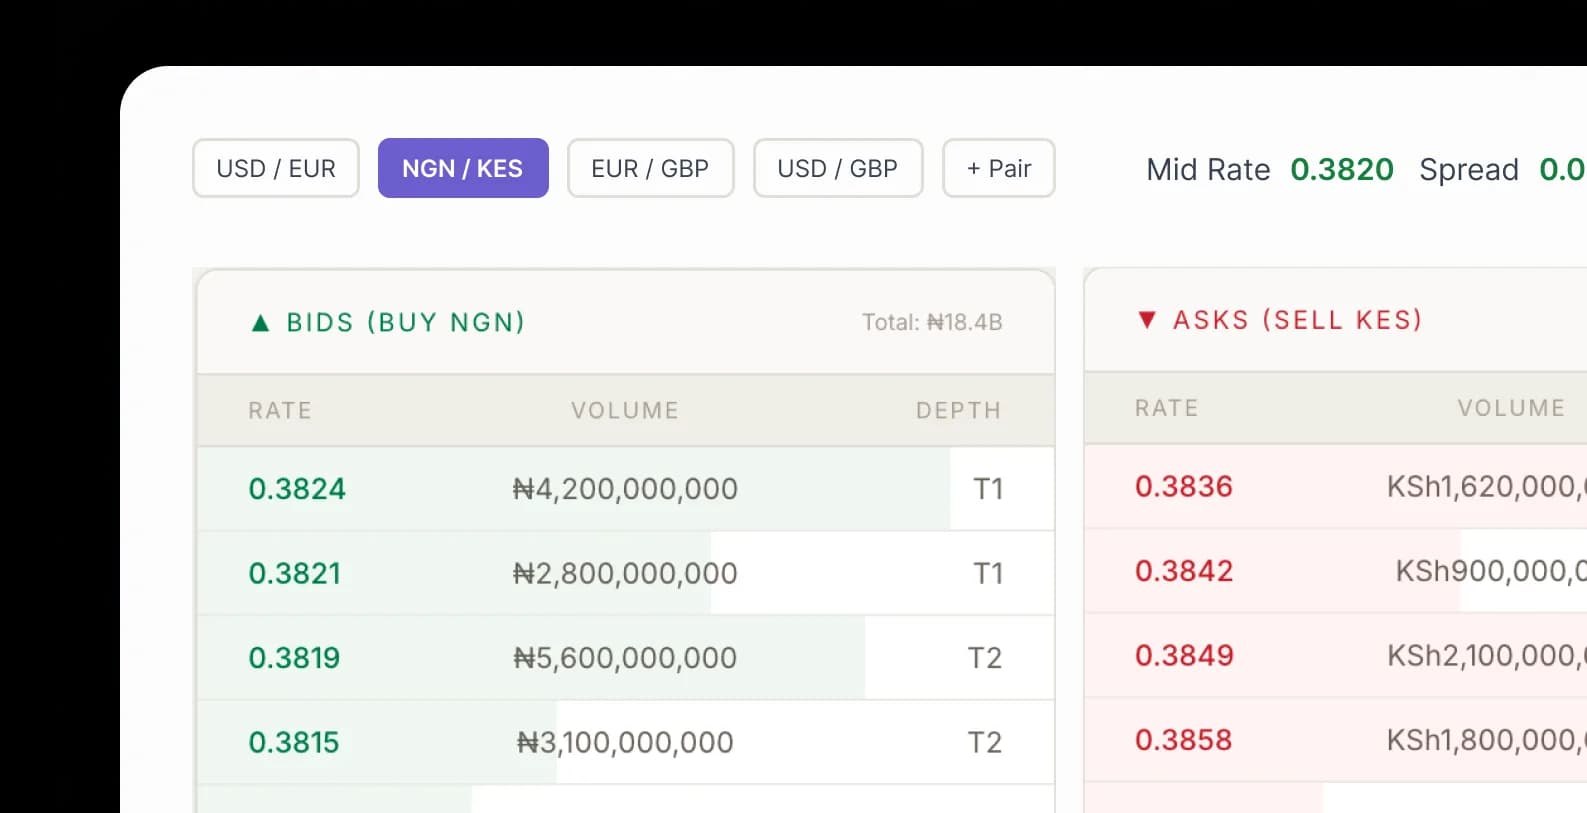This screenshot has width=1587, height=813.
Task: Click the ASKS (SELL KES) heading
Action: (x=1297, y=320)
